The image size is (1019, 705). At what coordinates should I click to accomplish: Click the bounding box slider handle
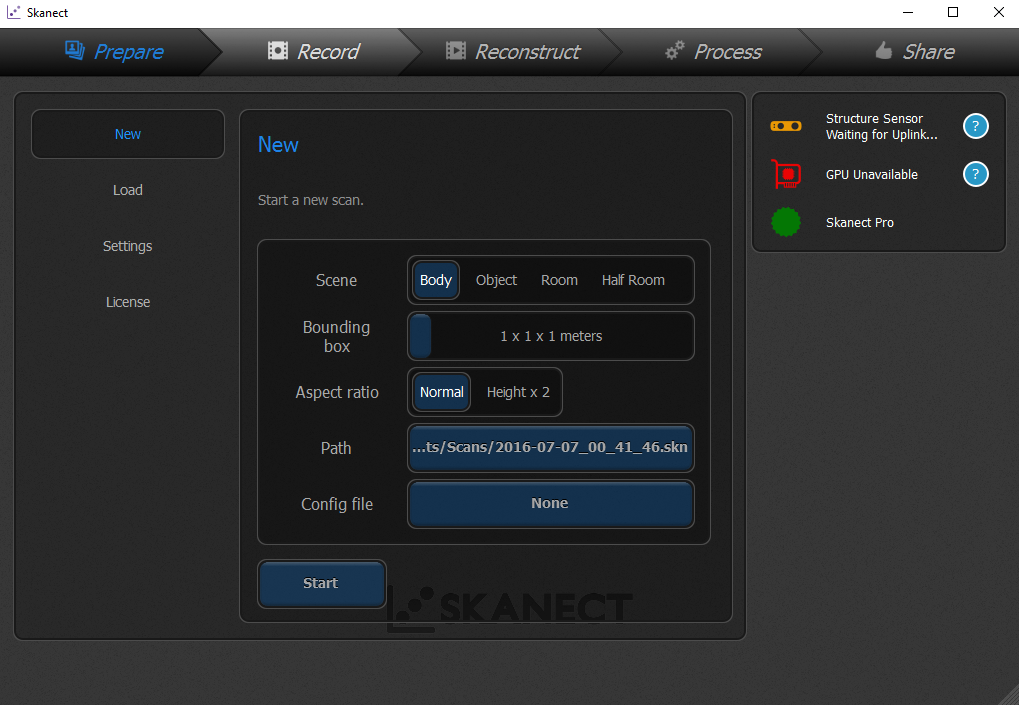[420, 336]
